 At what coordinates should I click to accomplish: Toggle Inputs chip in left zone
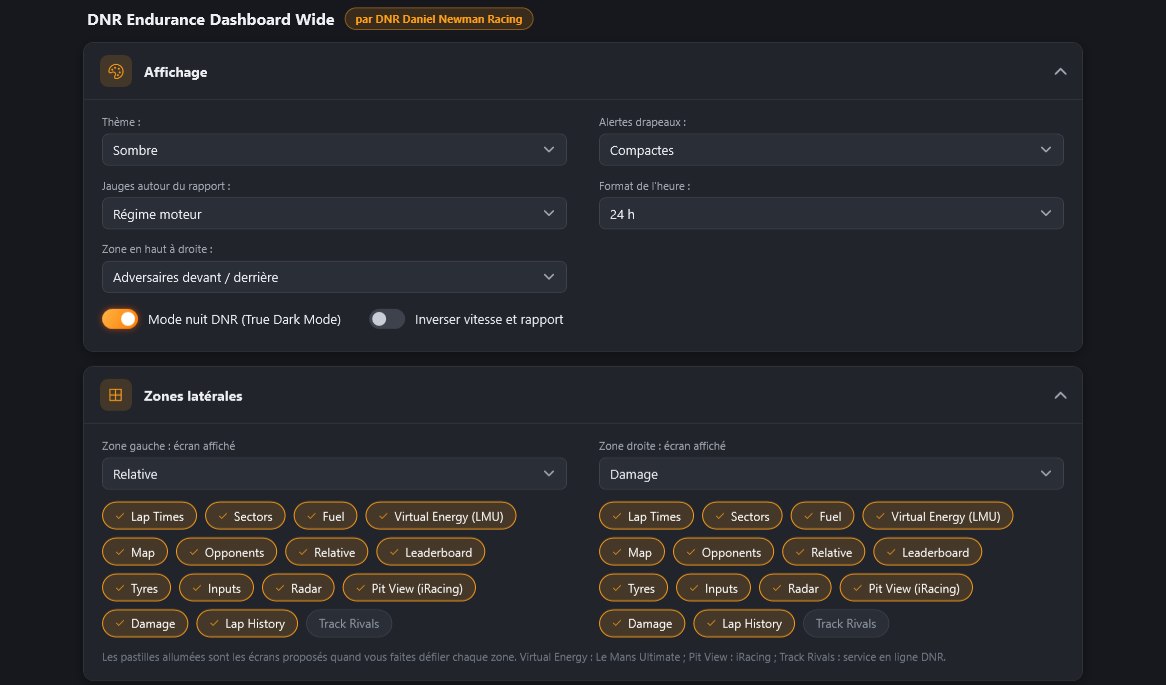[216, 588]
